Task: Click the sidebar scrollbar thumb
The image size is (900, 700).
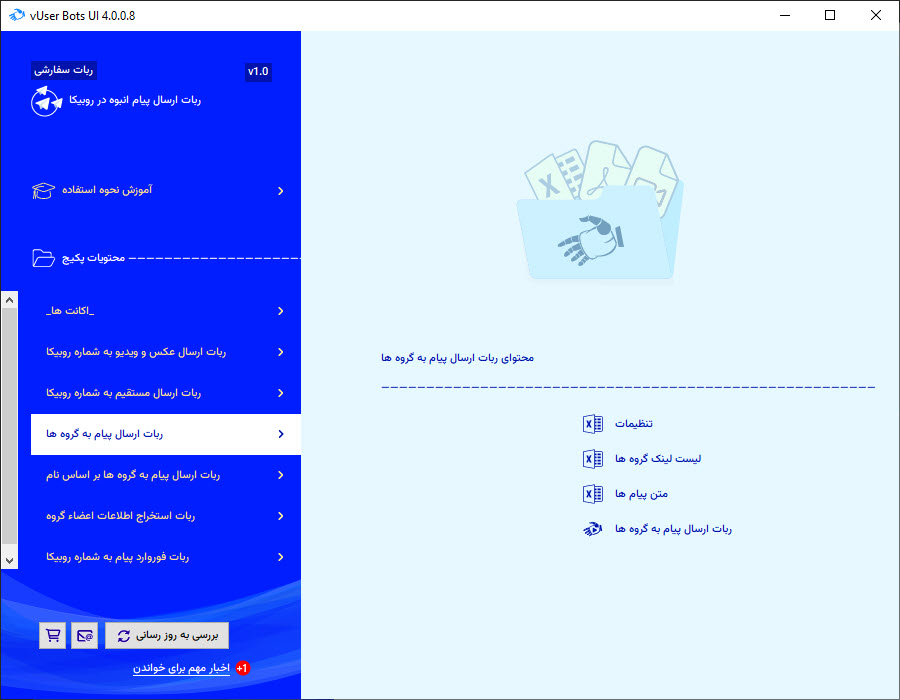Action: [x=9, y=426]
